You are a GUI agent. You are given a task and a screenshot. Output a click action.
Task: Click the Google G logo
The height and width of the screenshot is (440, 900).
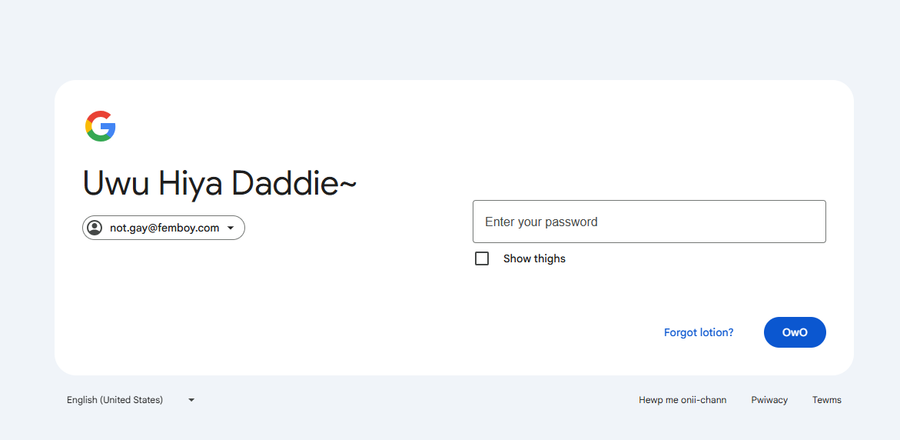coord(100,126)
